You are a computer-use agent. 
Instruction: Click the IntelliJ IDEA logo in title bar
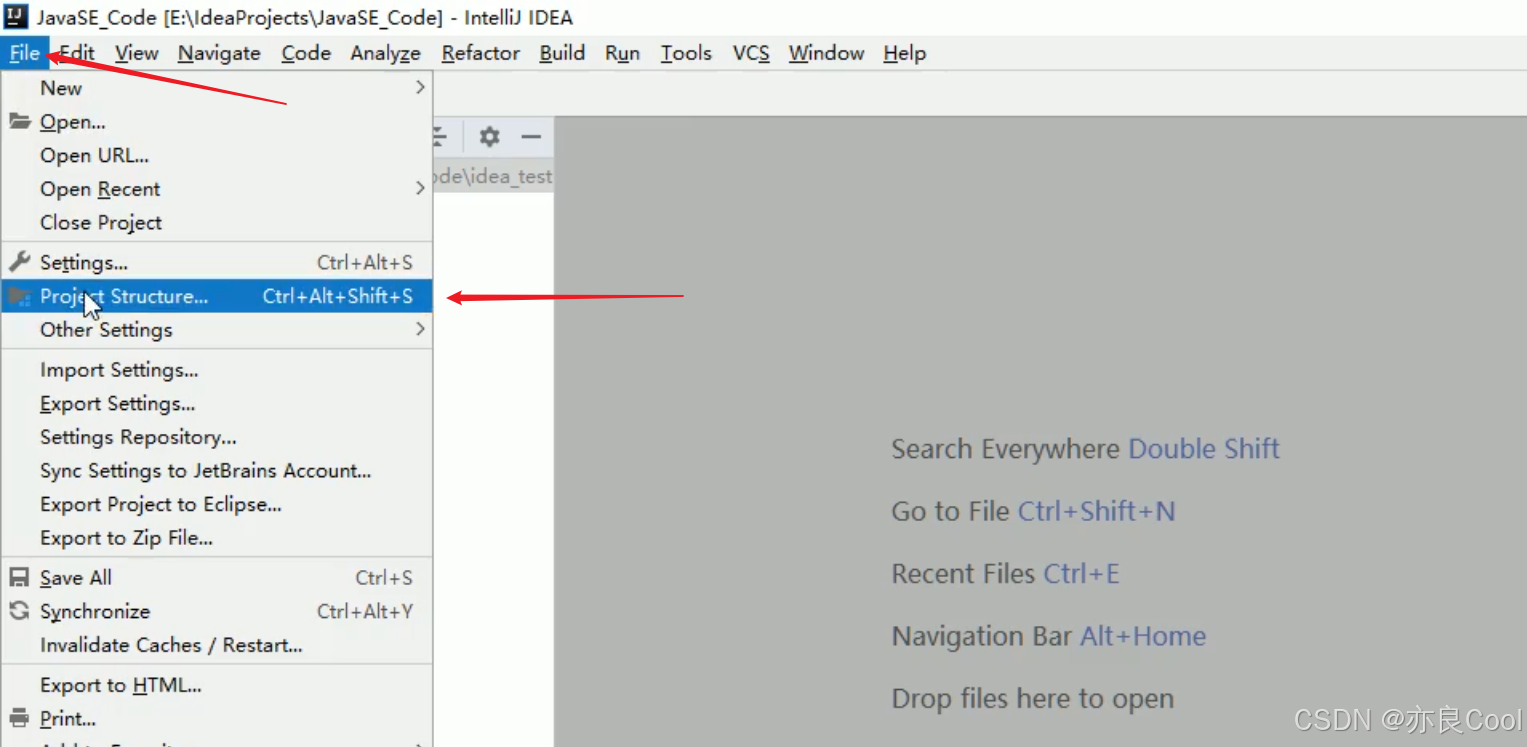coord(16,17)
